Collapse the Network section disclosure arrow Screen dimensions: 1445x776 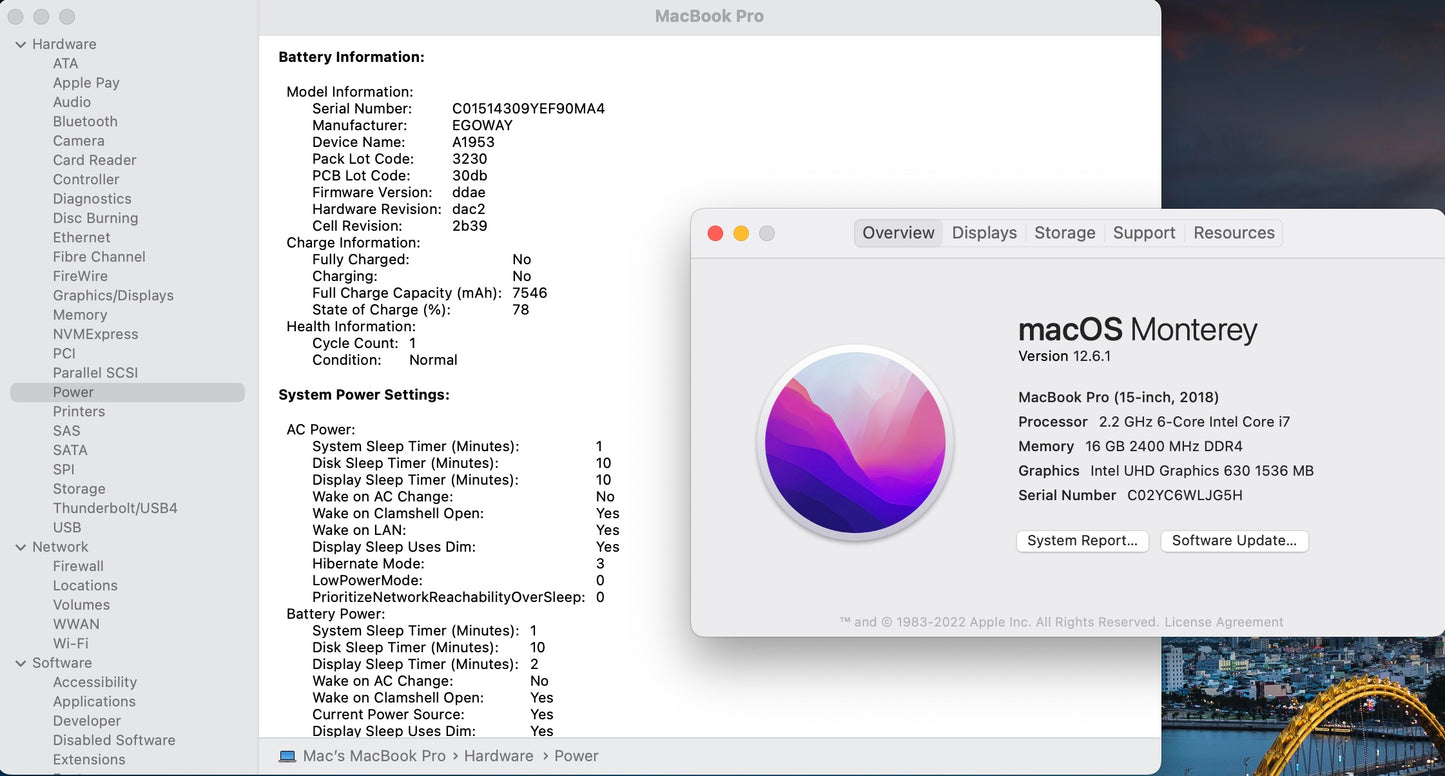pyautogui.click(x=20, y=547)
